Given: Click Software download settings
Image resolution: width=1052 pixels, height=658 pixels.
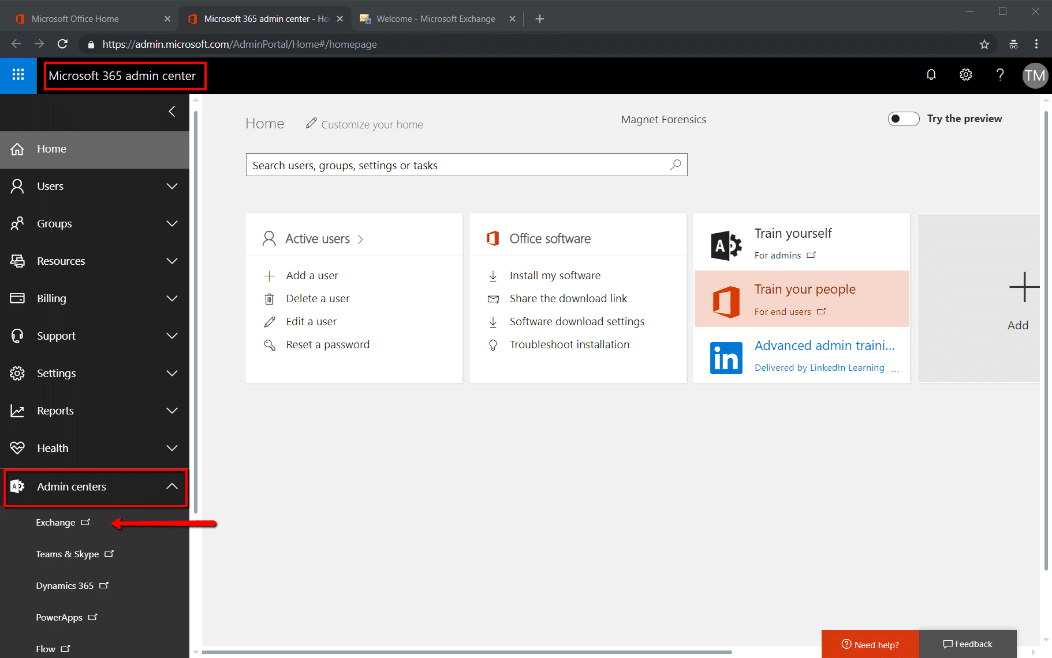Looking at the screenshot, I should (x=577, y=321).
